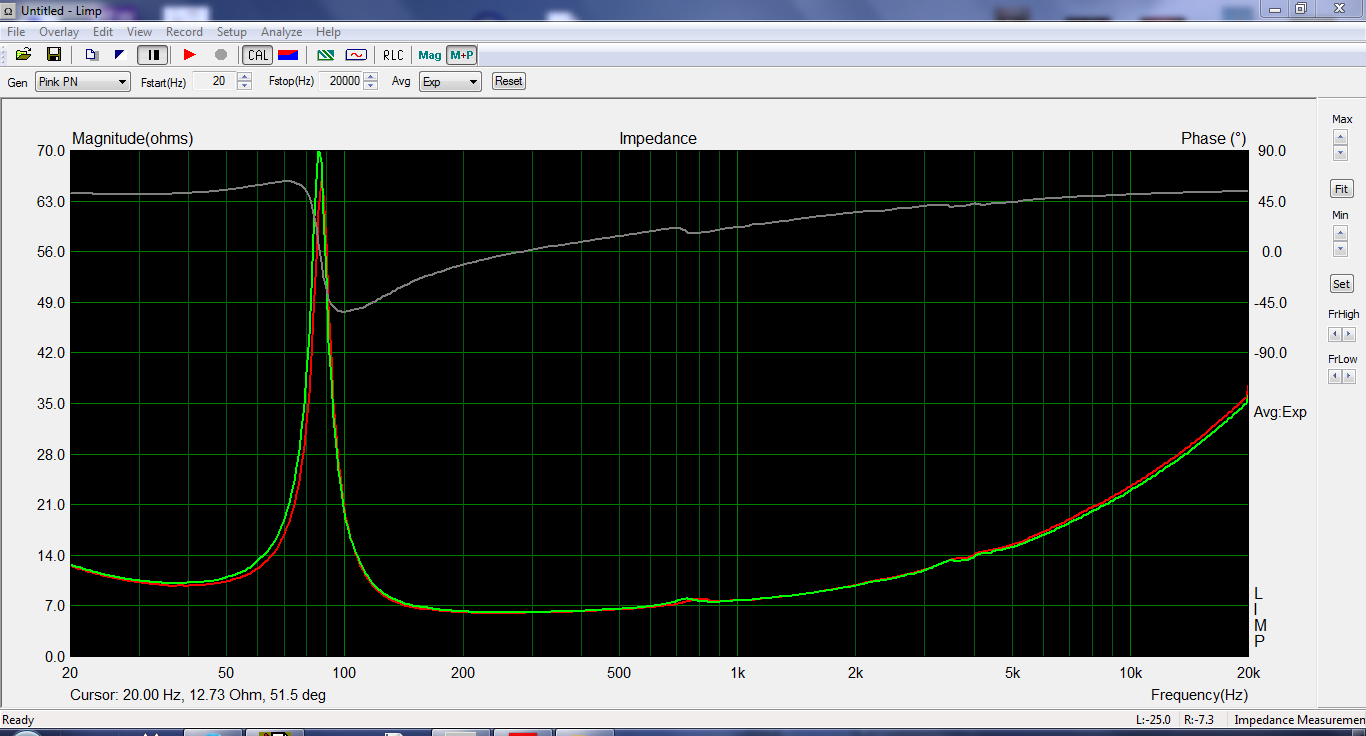Image resolution: width=1366 pixels, height=736 pixels.
Task: Open the Edit menu
Action: click(103, 32)
